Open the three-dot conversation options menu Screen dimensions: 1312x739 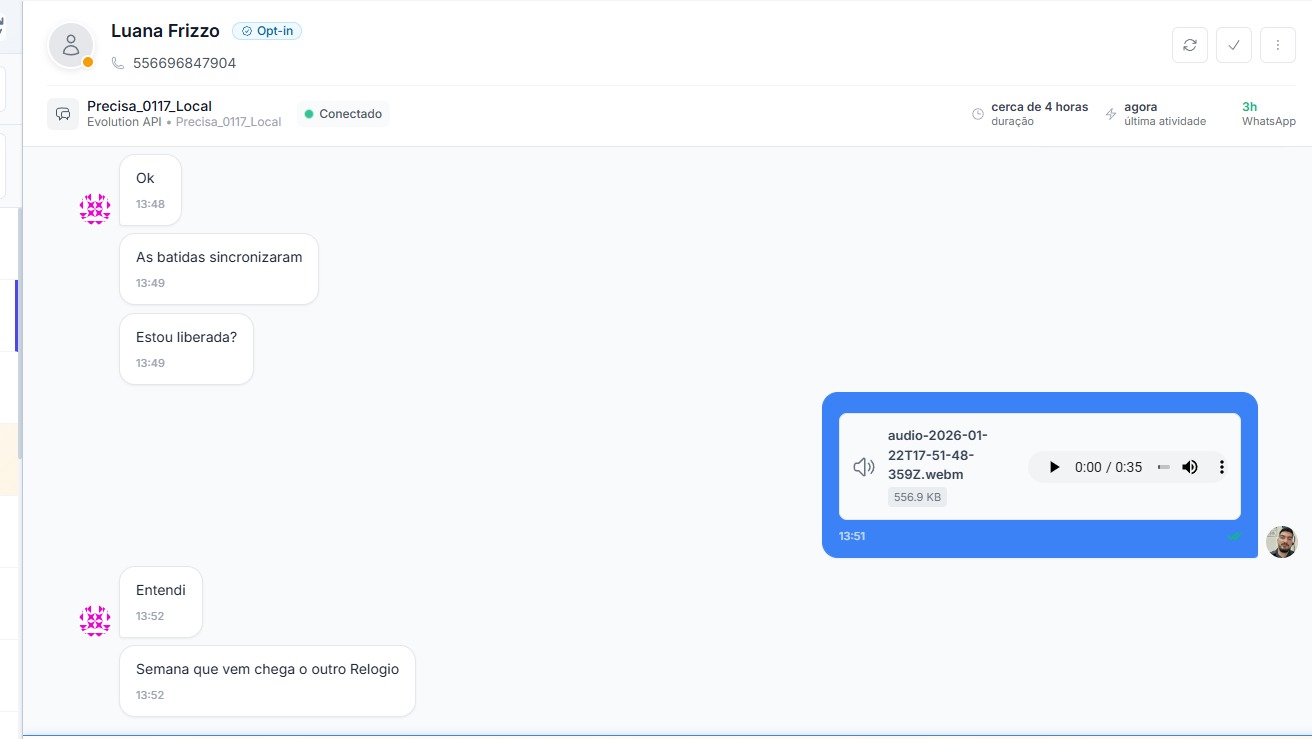(1277, 45)
